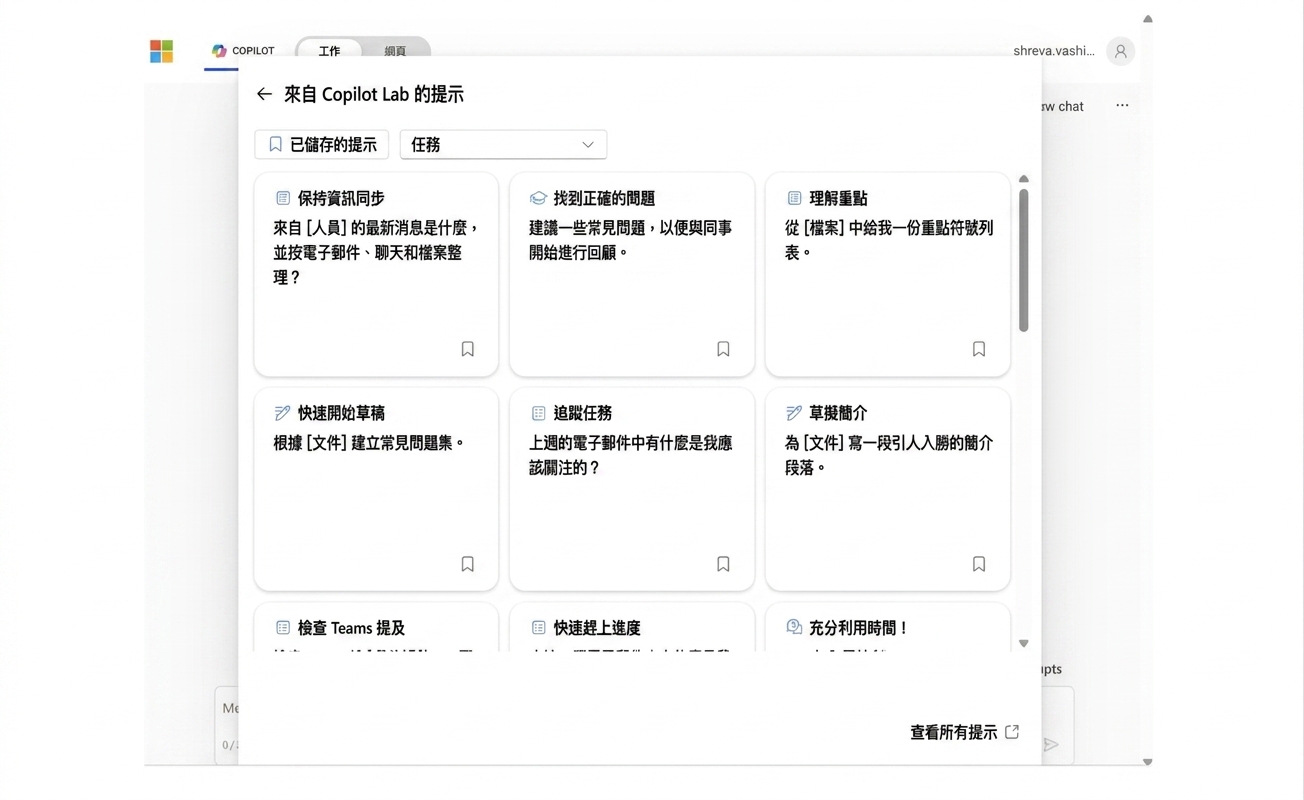Image resolution: width=1304 pixels, height=800 pixels.
Task: Click the page scroll-up arrow at top right
Action: [1147, 18]
